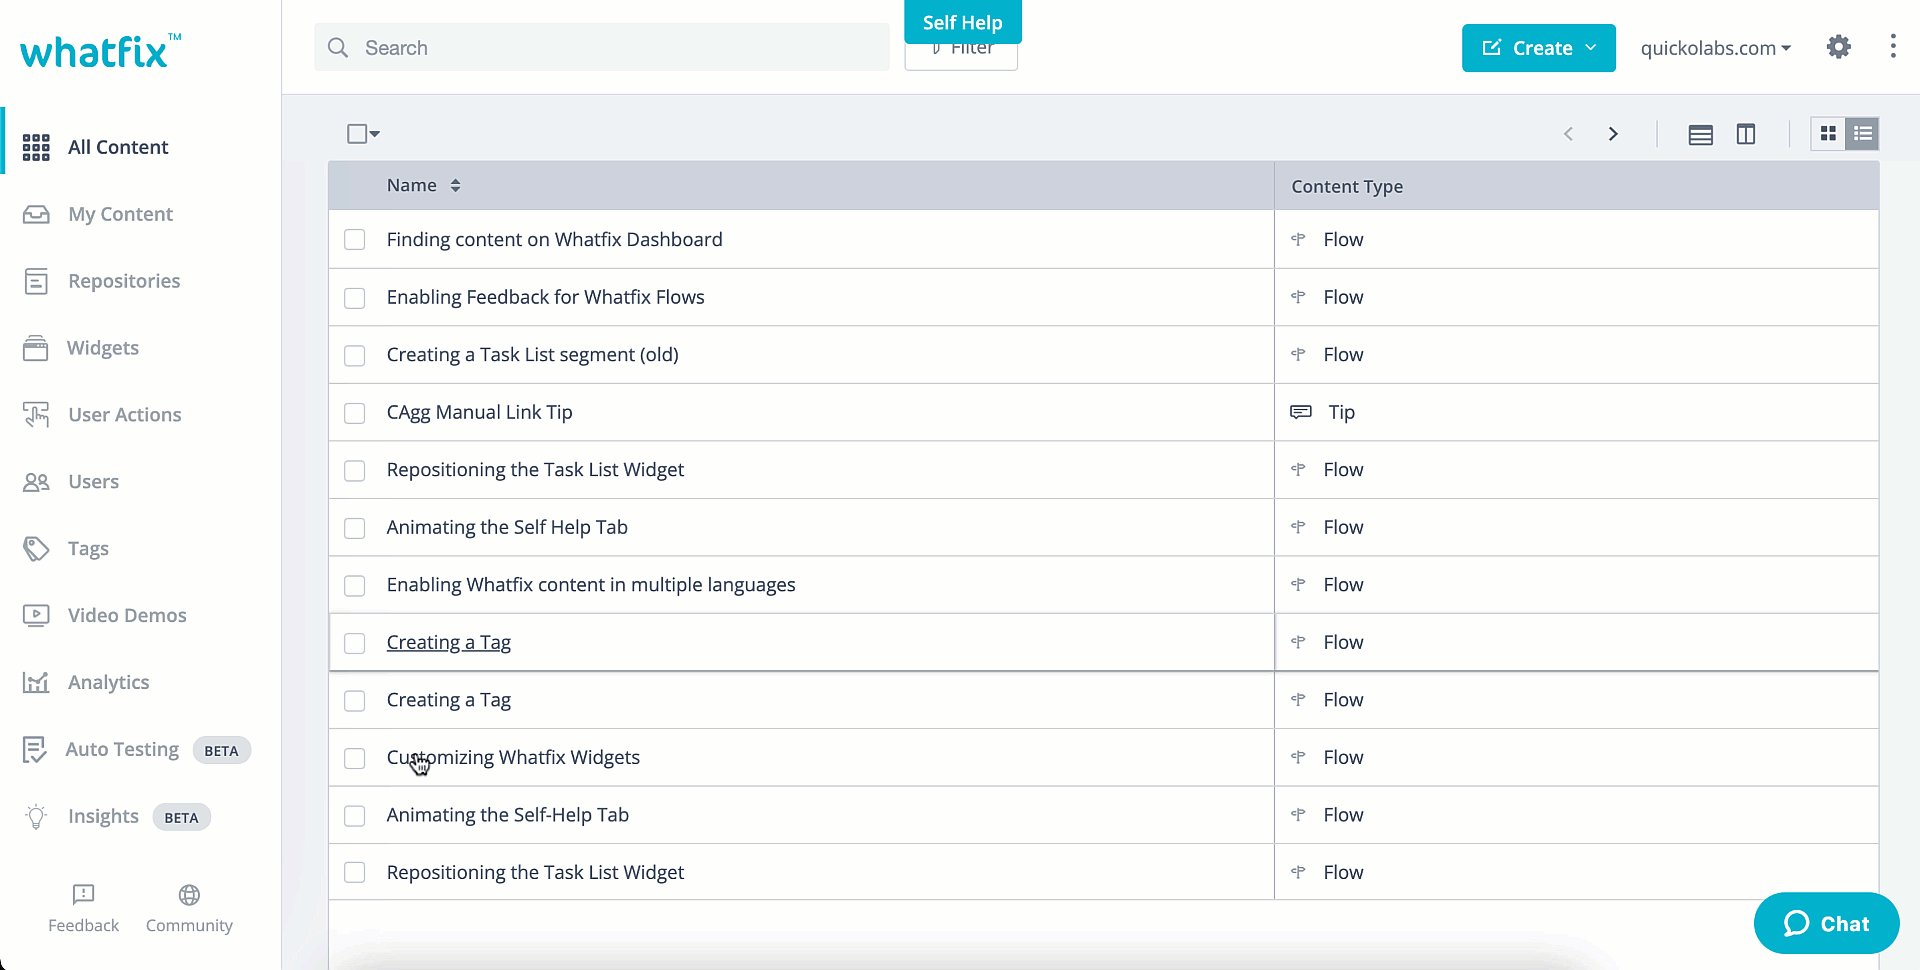The height and width of the screenshot is (970, 1920).
Task: Open Enabling Feedback for Whatfix Flows
Action: coord(545,297)
